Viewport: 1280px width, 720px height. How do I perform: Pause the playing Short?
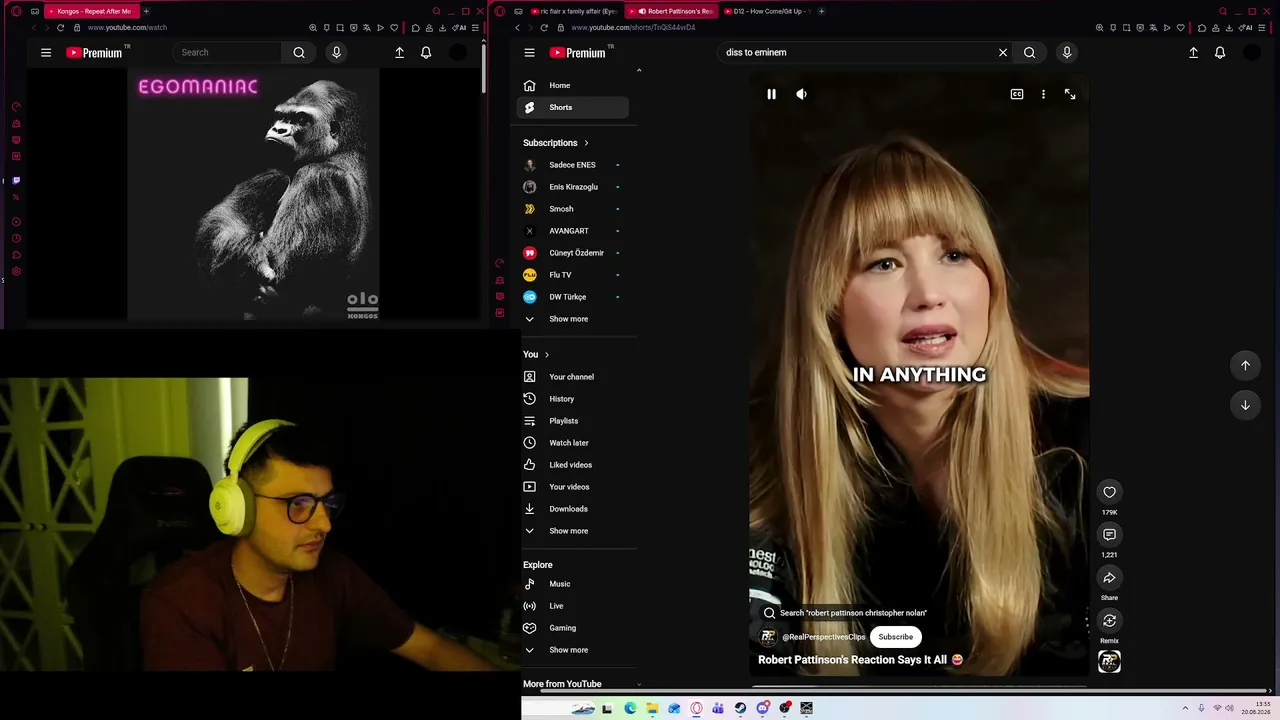[771, 94]
